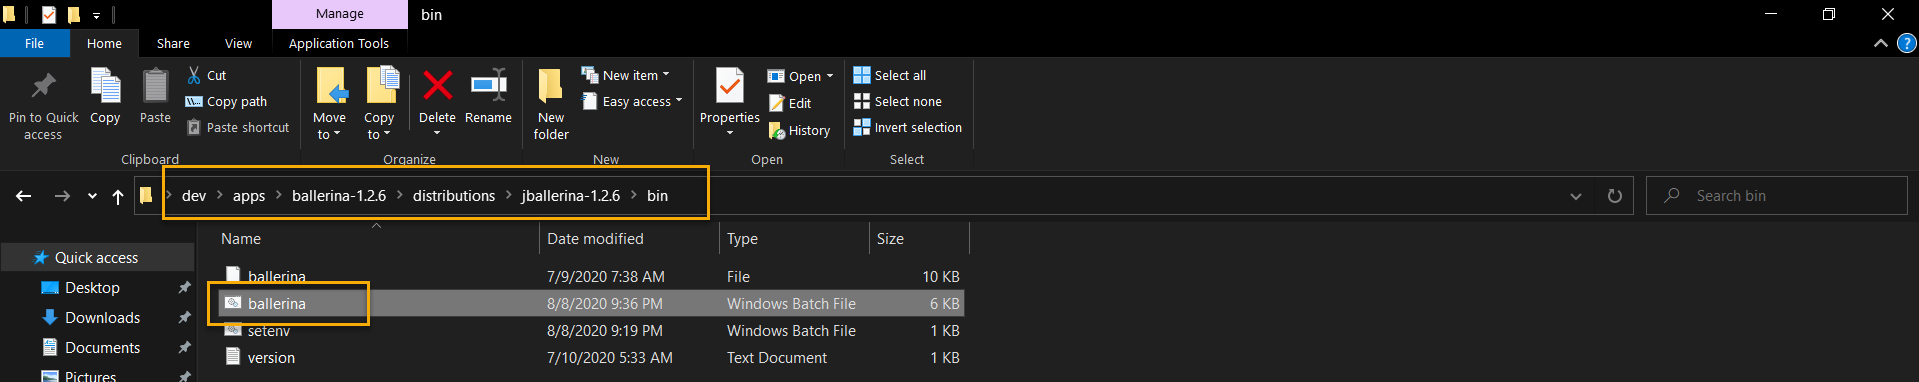Open the File menu tab
The image size is (1919, 382).
click(x=34, y=43)
